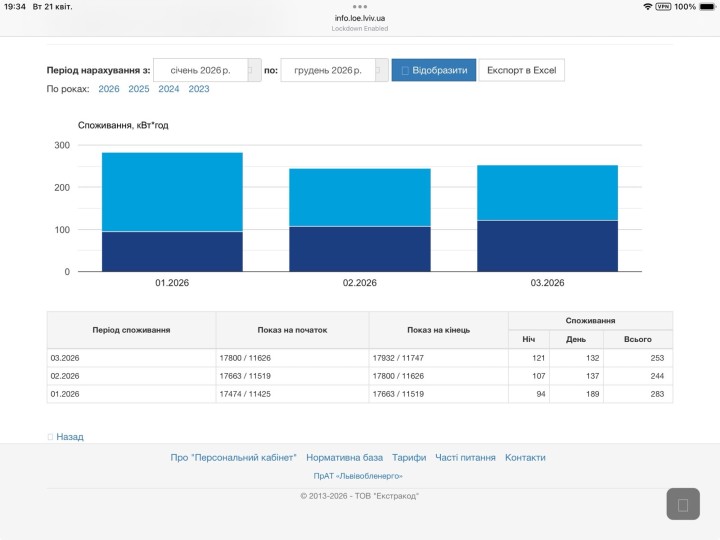
Task: Click the total value 283
Action: [657, 394]
